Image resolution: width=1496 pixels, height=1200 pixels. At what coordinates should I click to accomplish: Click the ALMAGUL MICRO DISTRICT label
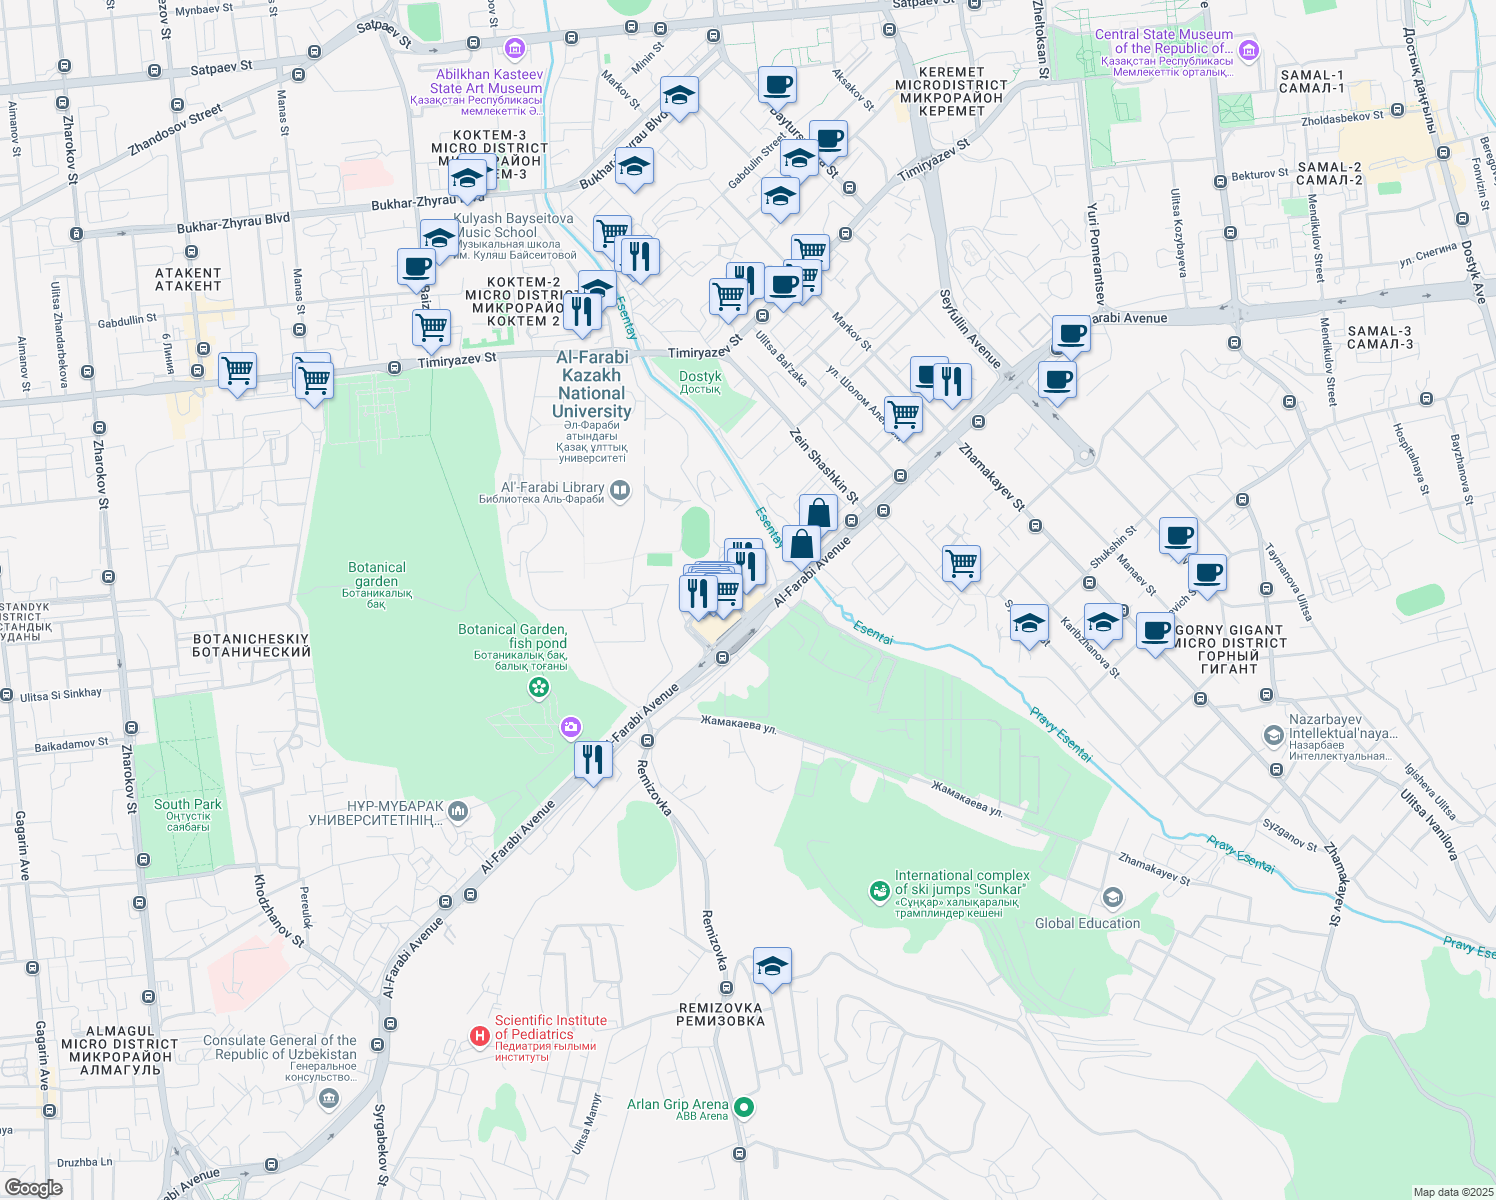[120, 1050]
